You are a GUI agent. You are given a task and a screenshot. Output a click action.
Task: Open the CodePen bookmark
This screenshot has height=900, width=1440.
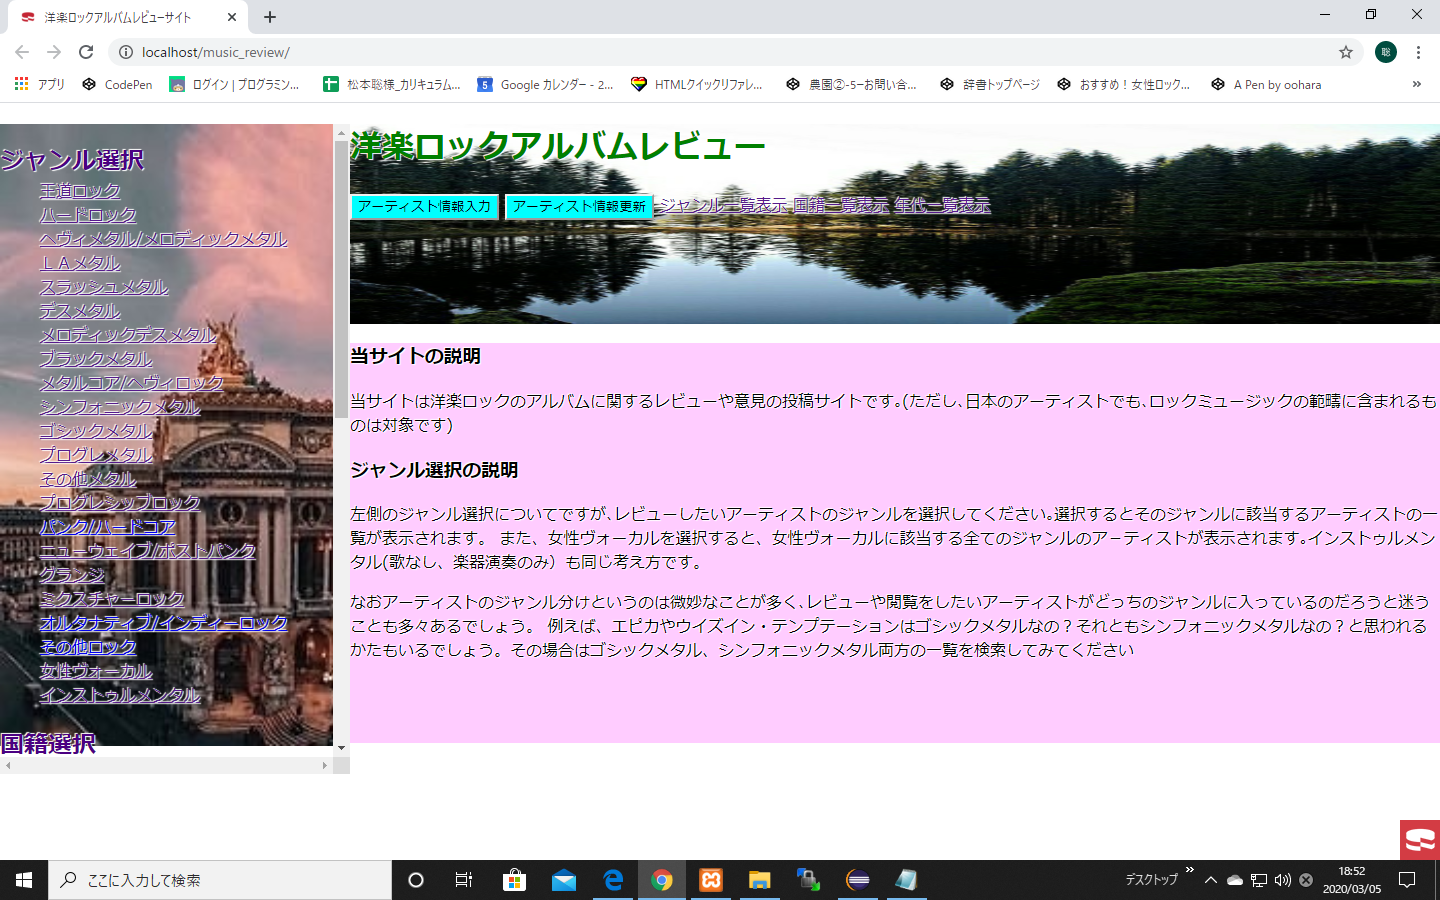[x=117, y=85]
